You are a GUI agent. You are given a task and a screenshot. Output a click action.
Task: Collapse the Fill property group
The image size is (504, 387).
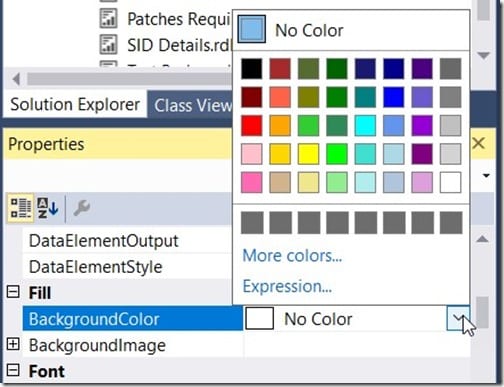13,292
